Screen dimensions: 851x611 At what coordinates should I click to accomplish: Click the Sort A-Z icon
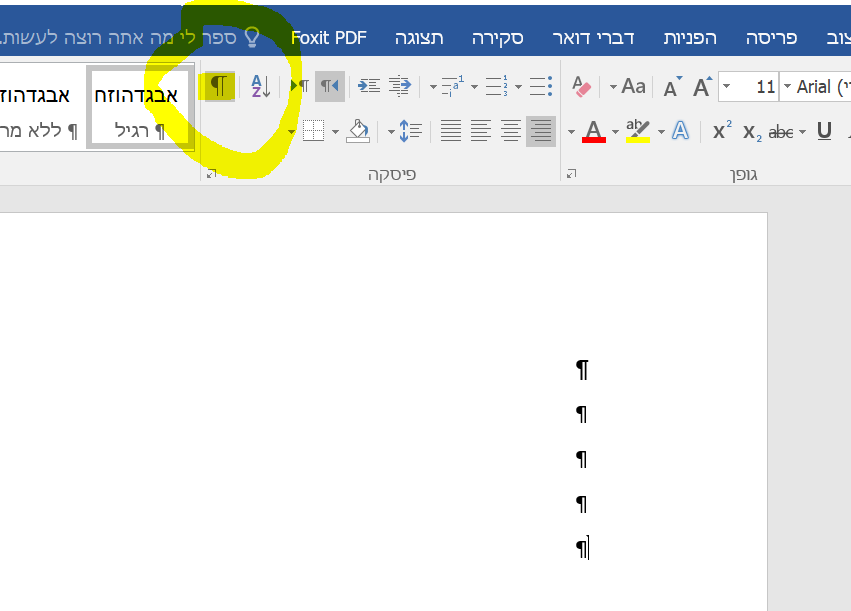coord(261,86)
